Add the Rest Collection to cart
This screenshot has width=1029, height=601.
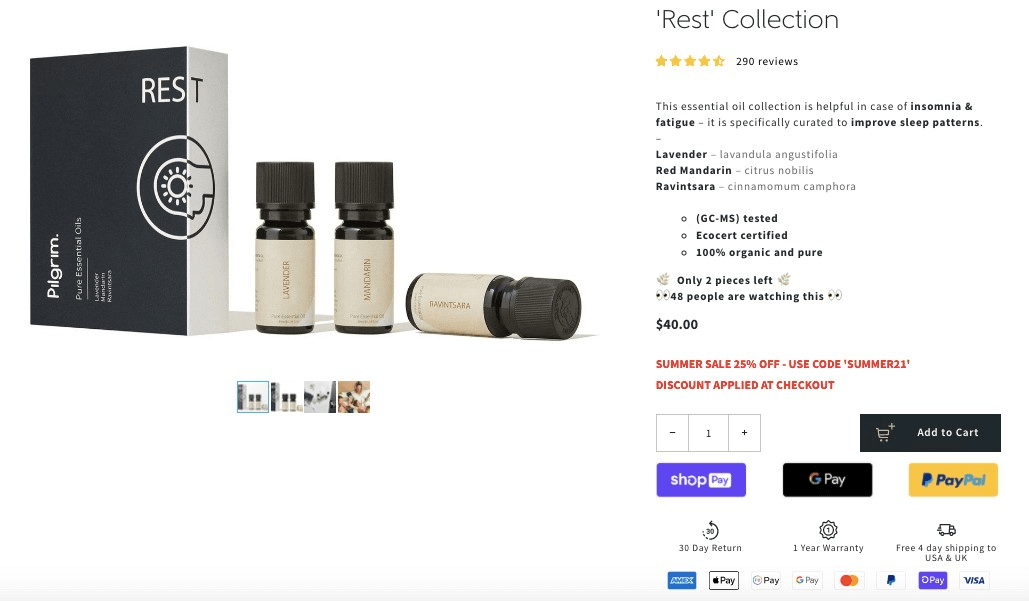930,433
